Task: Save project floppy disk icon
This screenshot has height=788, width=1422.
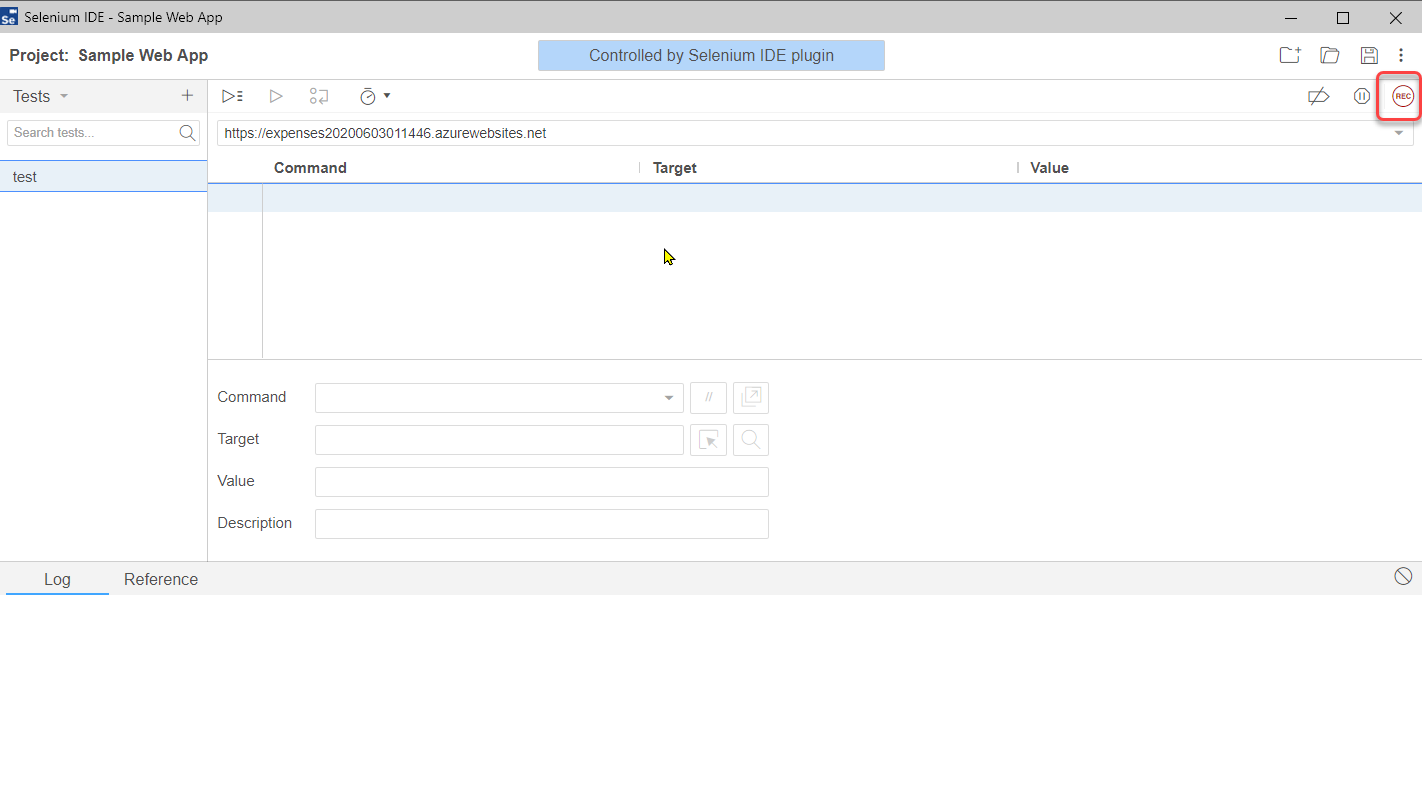Action: pos(1369,55)
